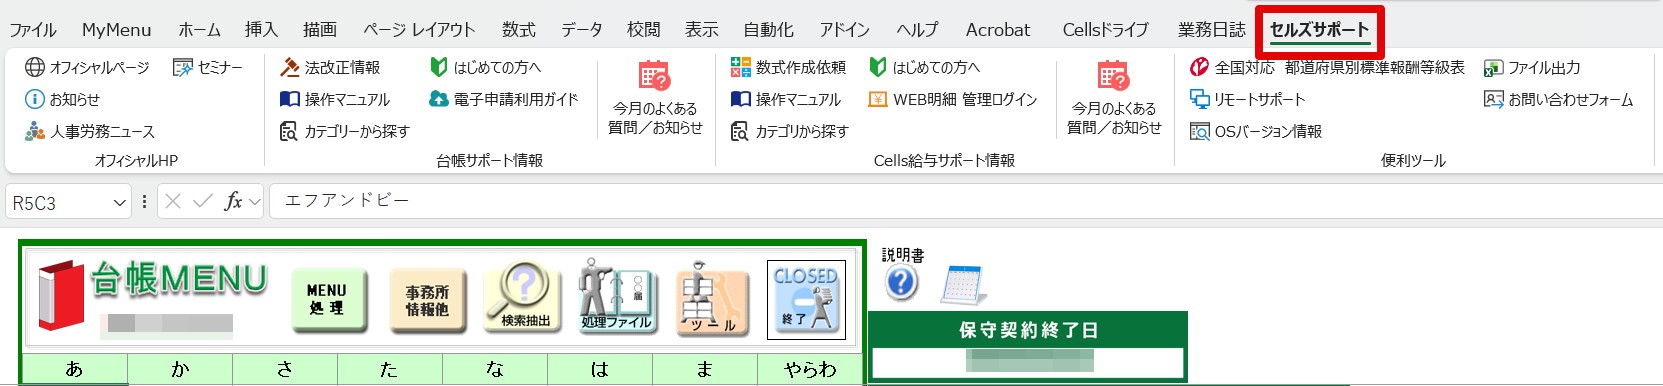Image resolution: width=1663 pixels, height=386 pixels.
Task: Click 今月のよくある質問 in Cells給与サポート情報
Action: click(1114, 97)
